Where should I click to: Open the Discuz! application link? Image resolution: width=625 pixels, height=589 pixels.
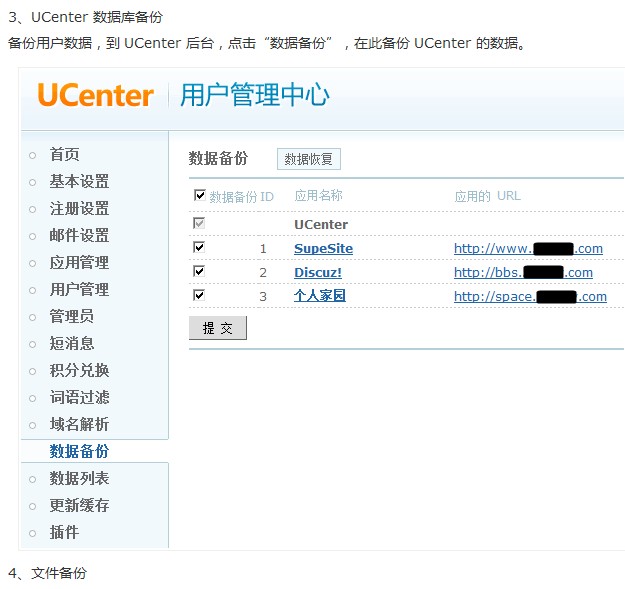tap(318, 273)
